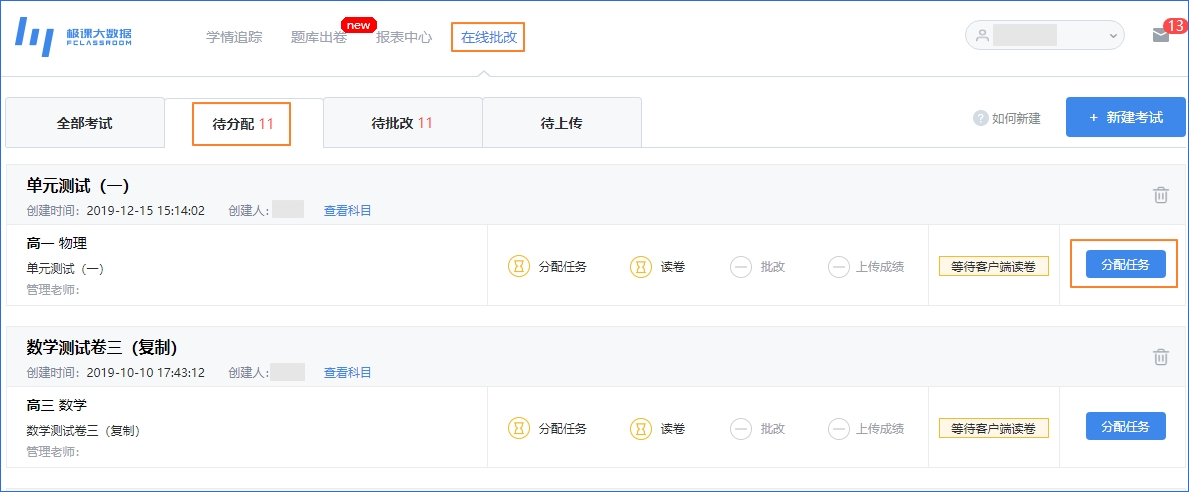Open 学情追踪 in the top navigation
Image resolution: width=1189 pixels, height=492 pixels.
pyautogui.click(x=234, y=37)
